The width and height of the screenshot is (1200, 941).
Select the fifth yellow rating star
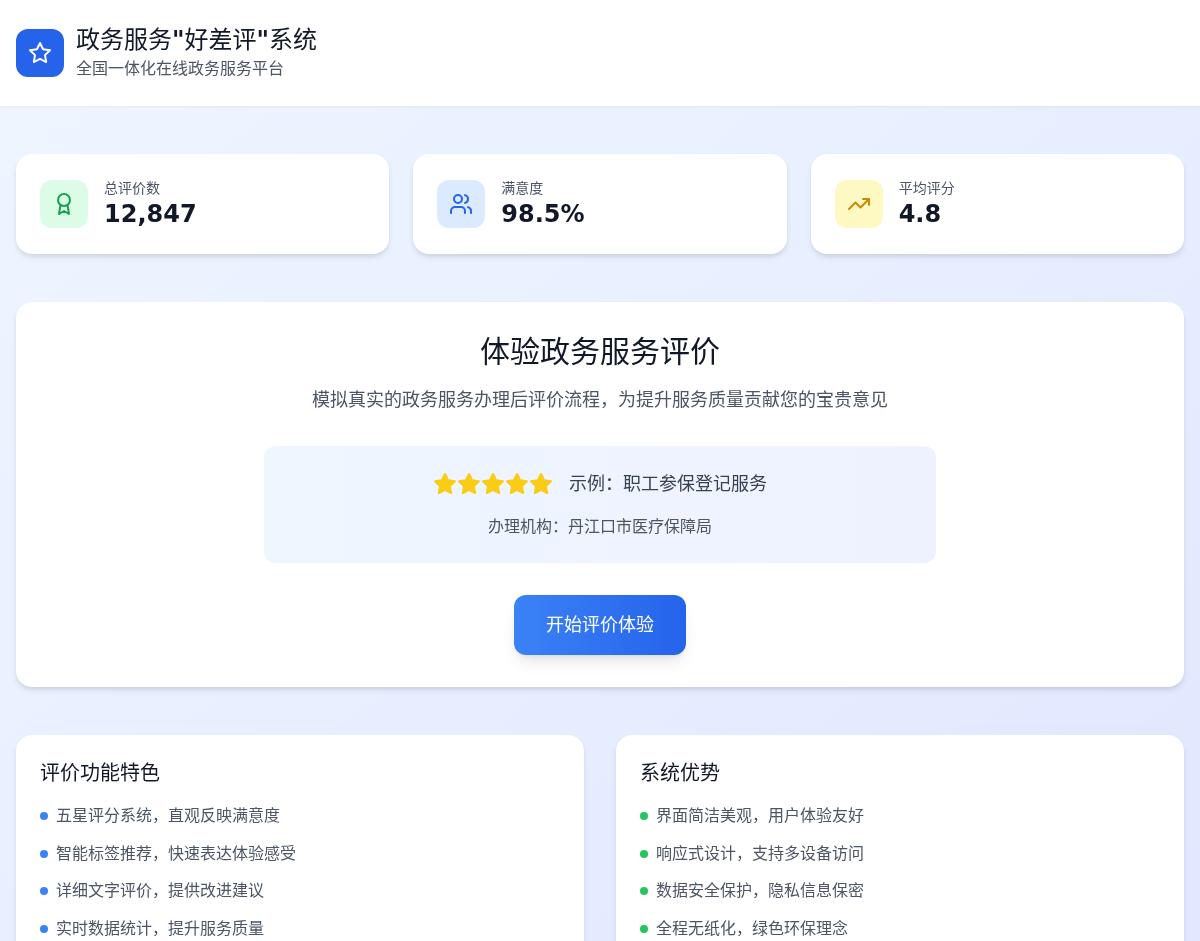[x=541, y=484]
